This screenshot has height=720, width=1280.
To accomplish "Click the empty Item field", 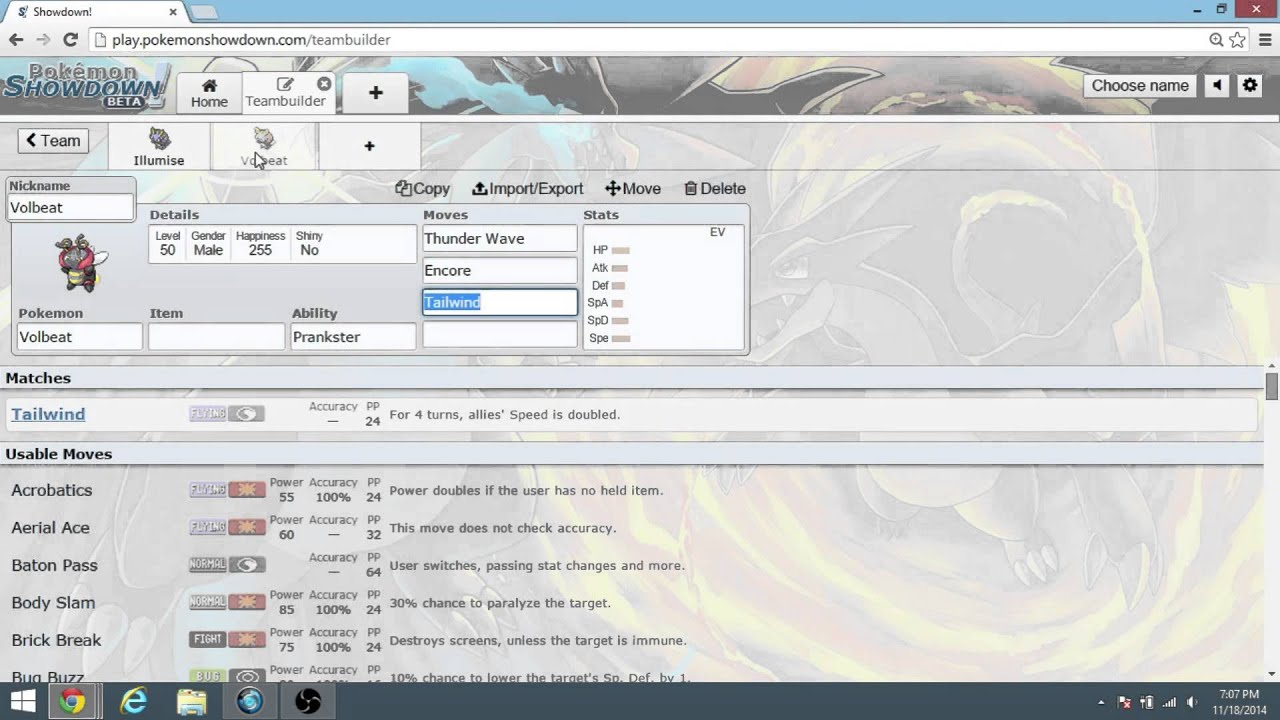I will pos(216,337).
